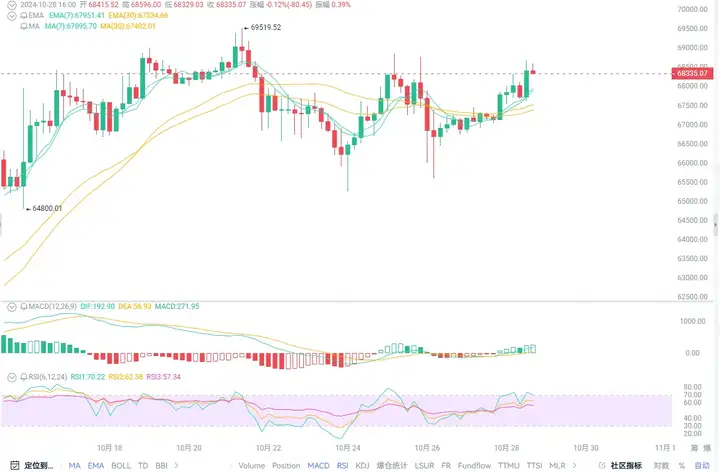Click the 69519.52 high price marker

tap(263, 28)
